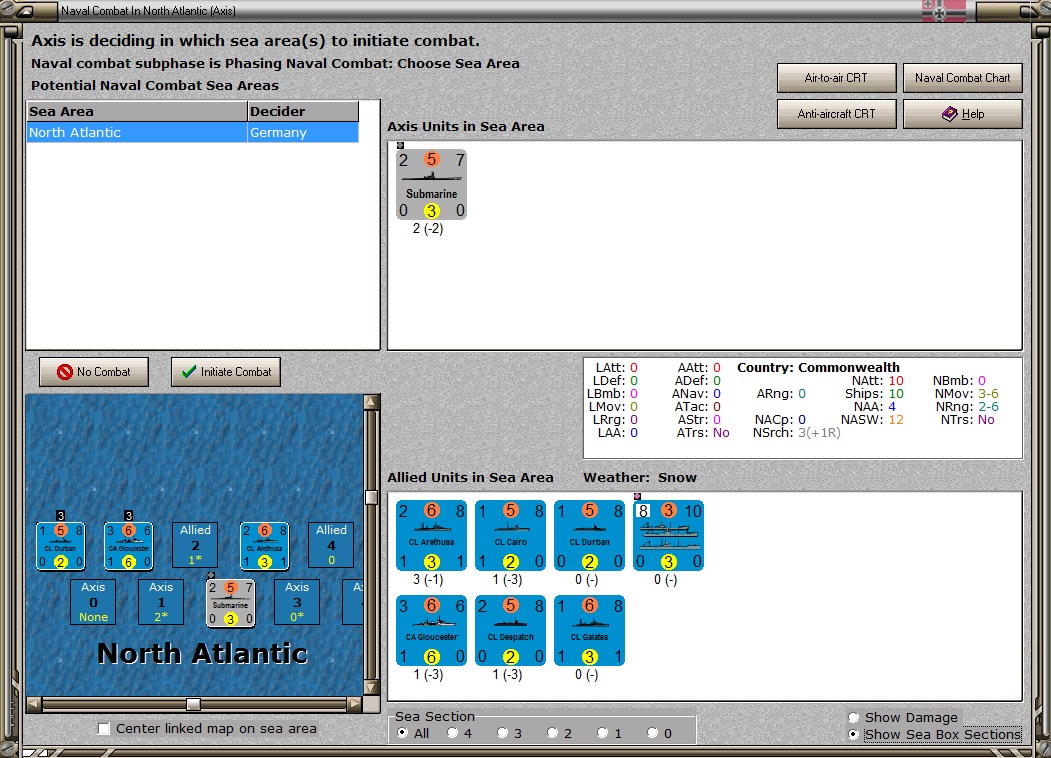Click CA Gloucester counter on North Atlantic map
Screen dimensions: 1051x758
pos(129,546)
